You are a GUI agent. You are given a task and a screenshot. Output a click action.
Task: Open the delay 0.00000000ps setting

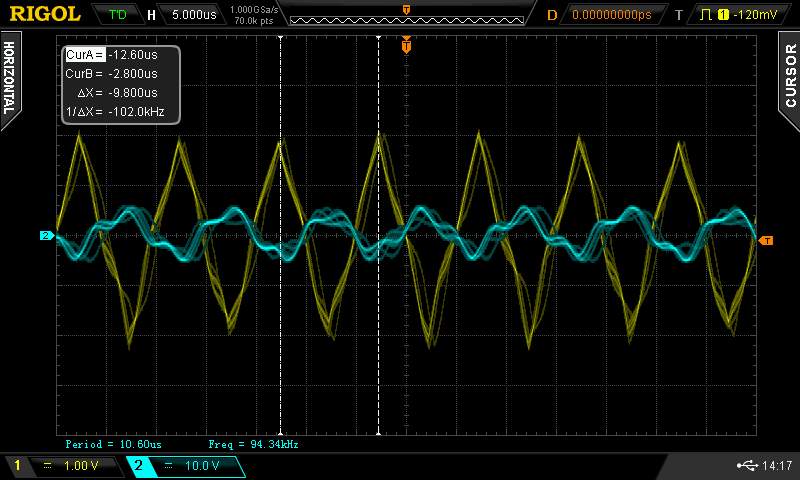610,15
